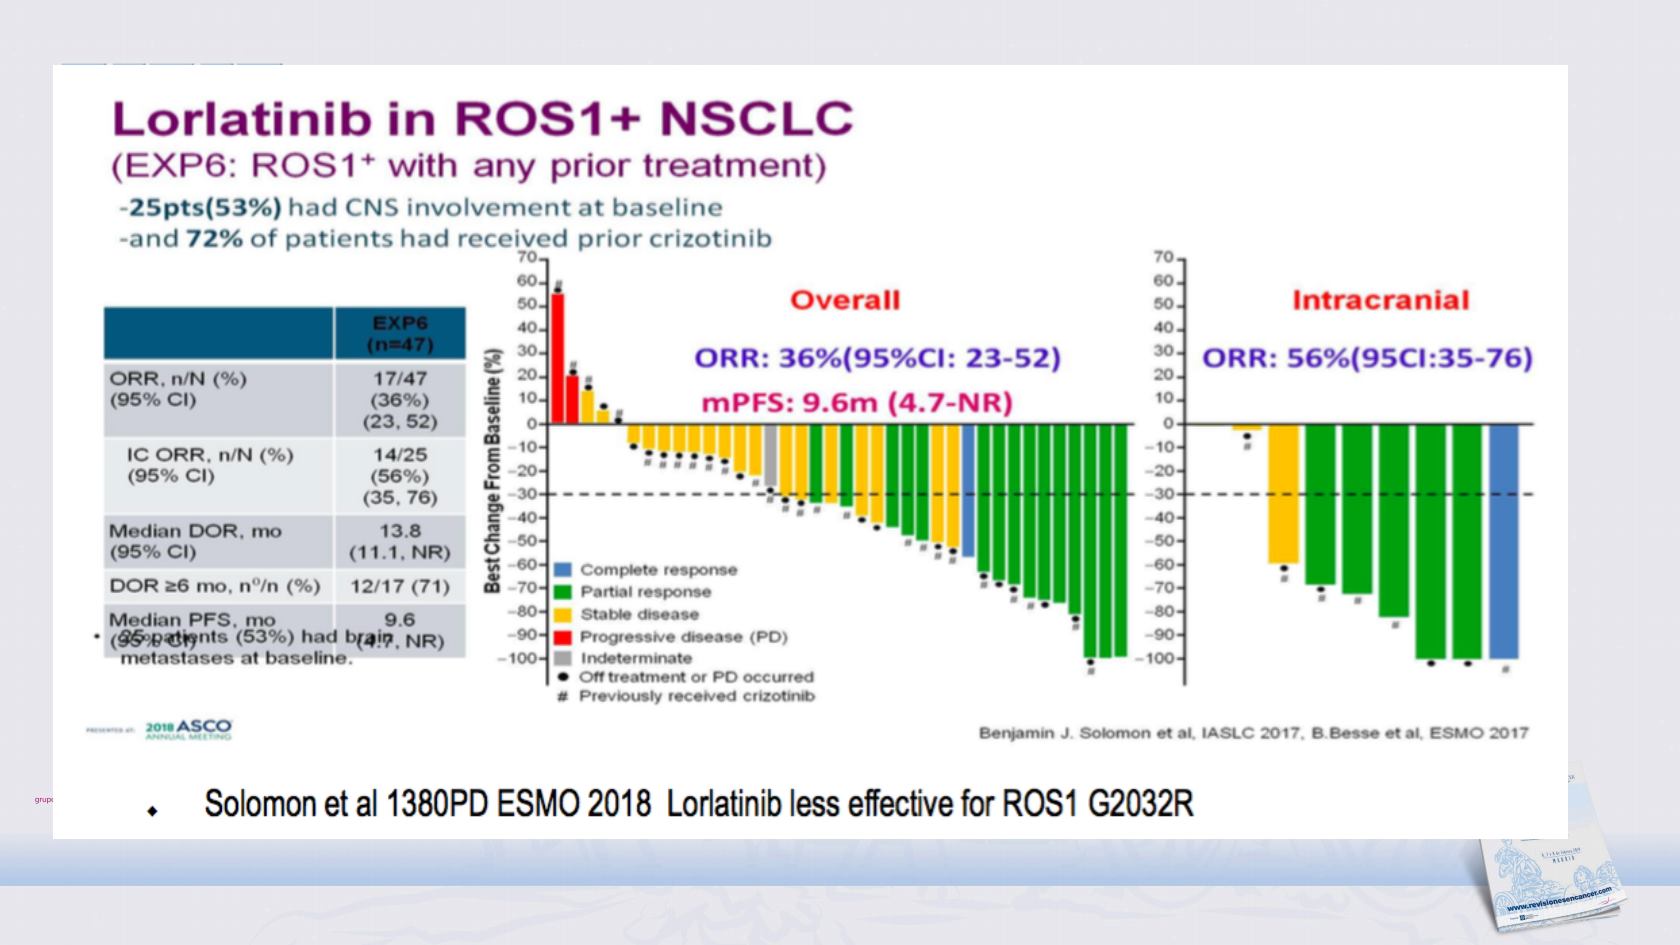Click the gray 'Indeterminate' legend swatch
The height and width of the screenshot is (945, 1680).
tap(562, 658)
